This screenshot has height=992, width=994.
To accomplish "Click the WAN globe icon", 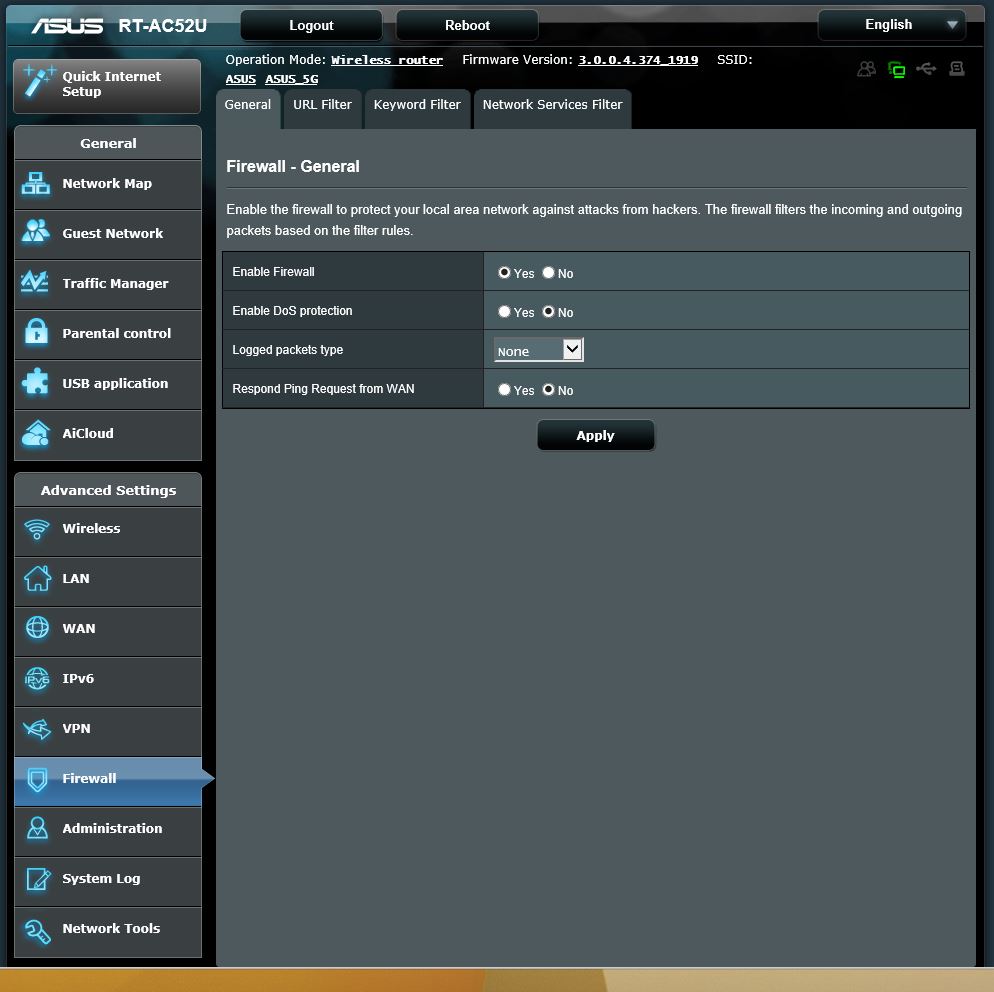I will pos(37,628).
